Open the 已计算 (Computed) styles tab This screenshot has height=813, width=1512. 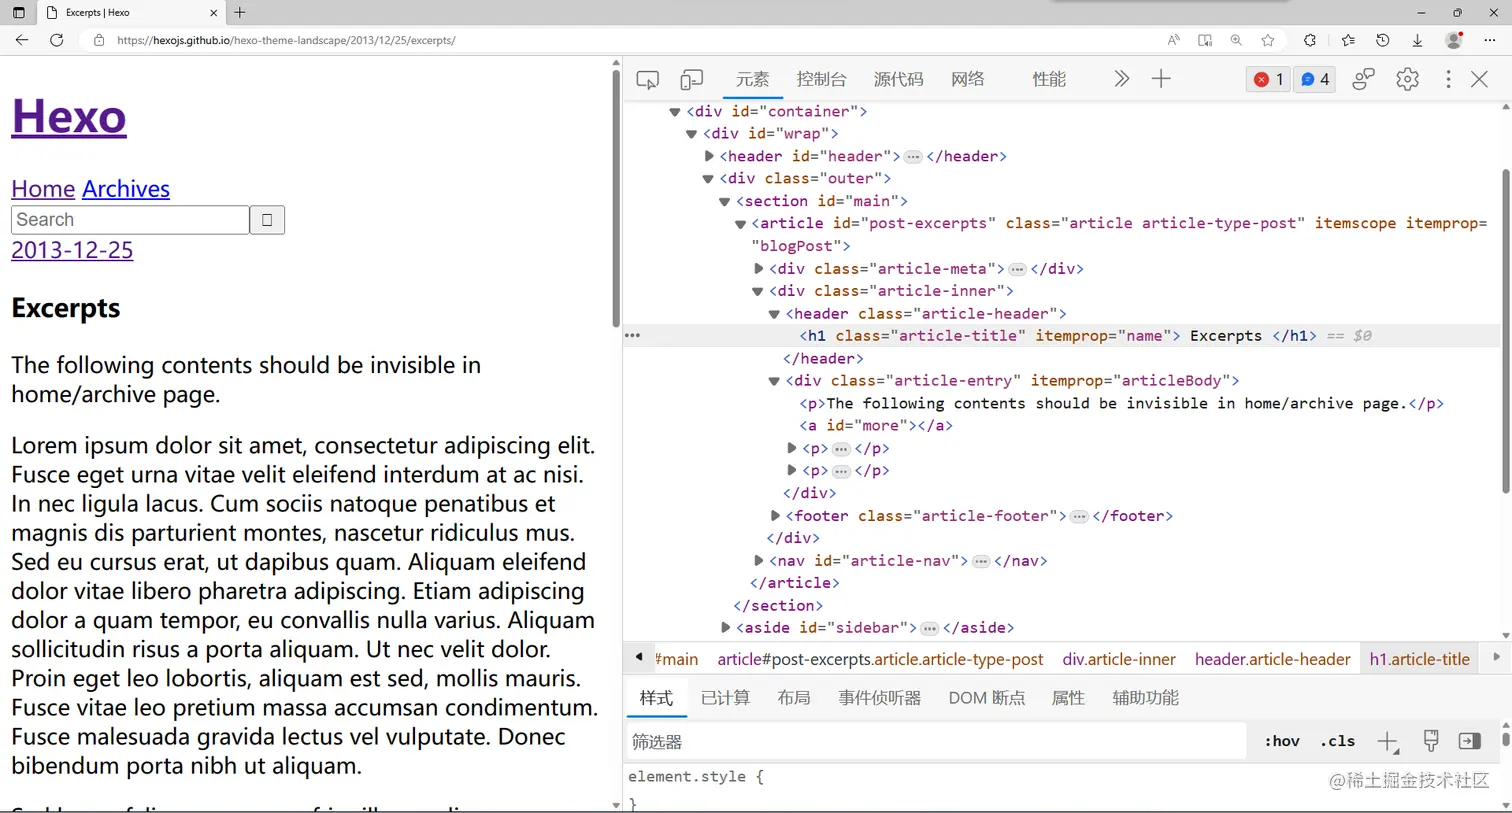click(x=725, y=698)
